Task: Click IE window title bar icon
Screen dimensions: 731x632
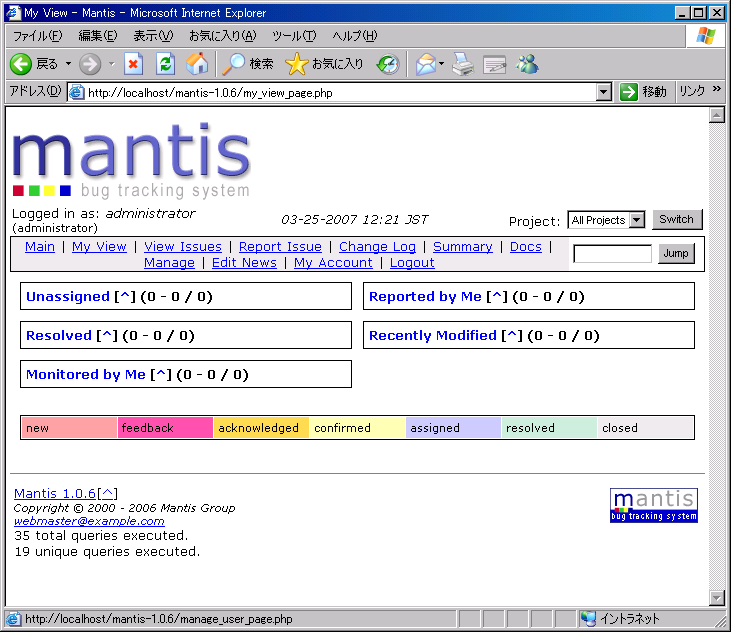Action: click(x=13, y=13)
